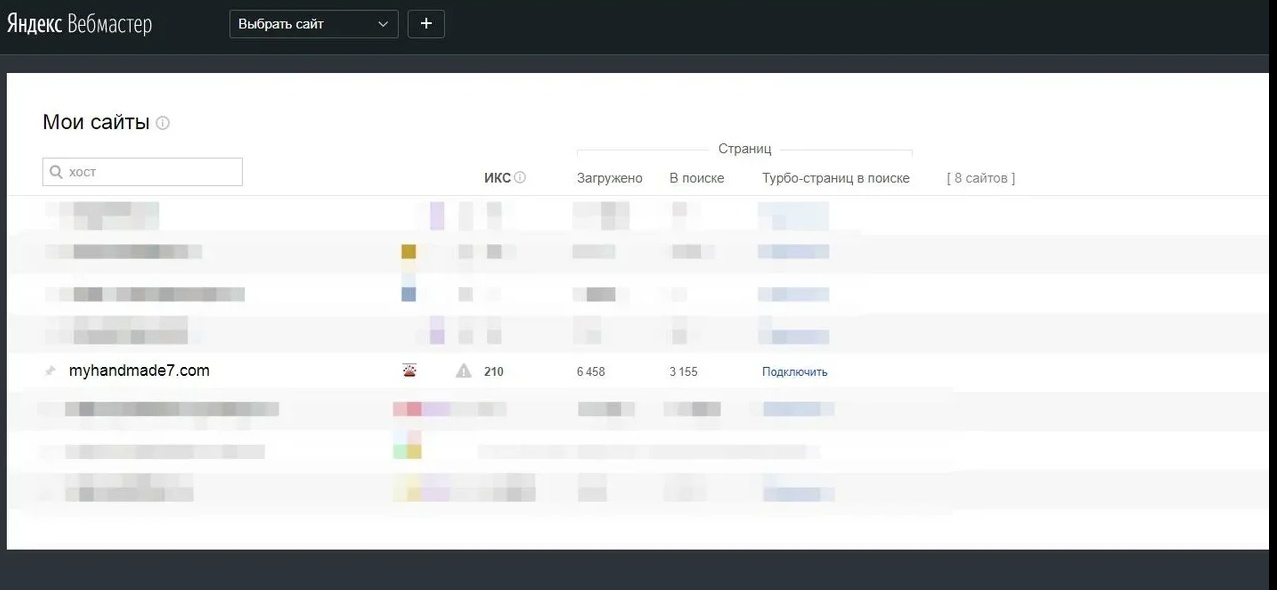Screen dimensions: 1277x590
Task: Click the Турбо-страниц в поиске header
Action: pos(836,178)
